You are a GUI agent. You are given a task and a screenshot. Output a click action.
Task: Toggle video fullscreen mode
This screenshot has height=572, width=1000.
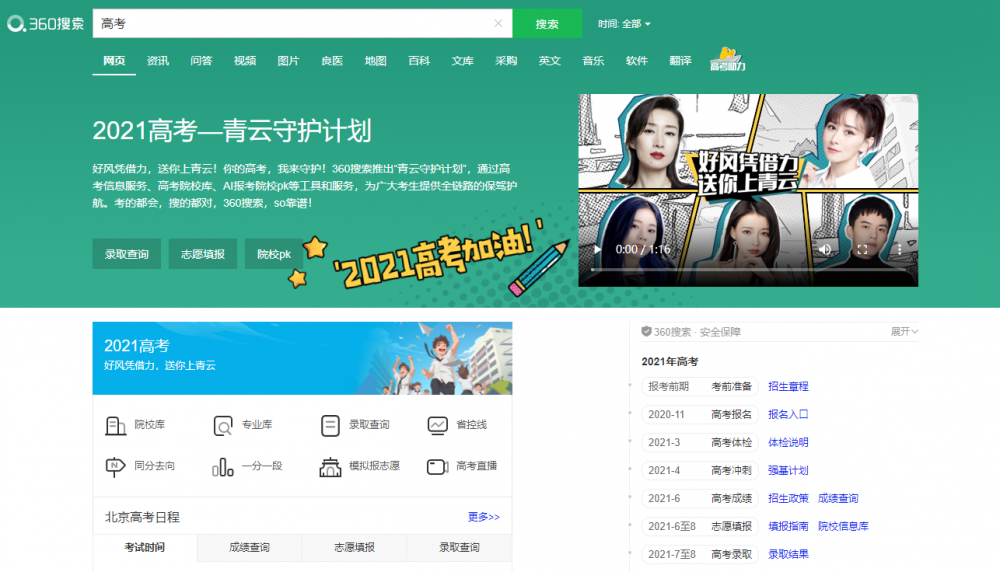(862, 249)
